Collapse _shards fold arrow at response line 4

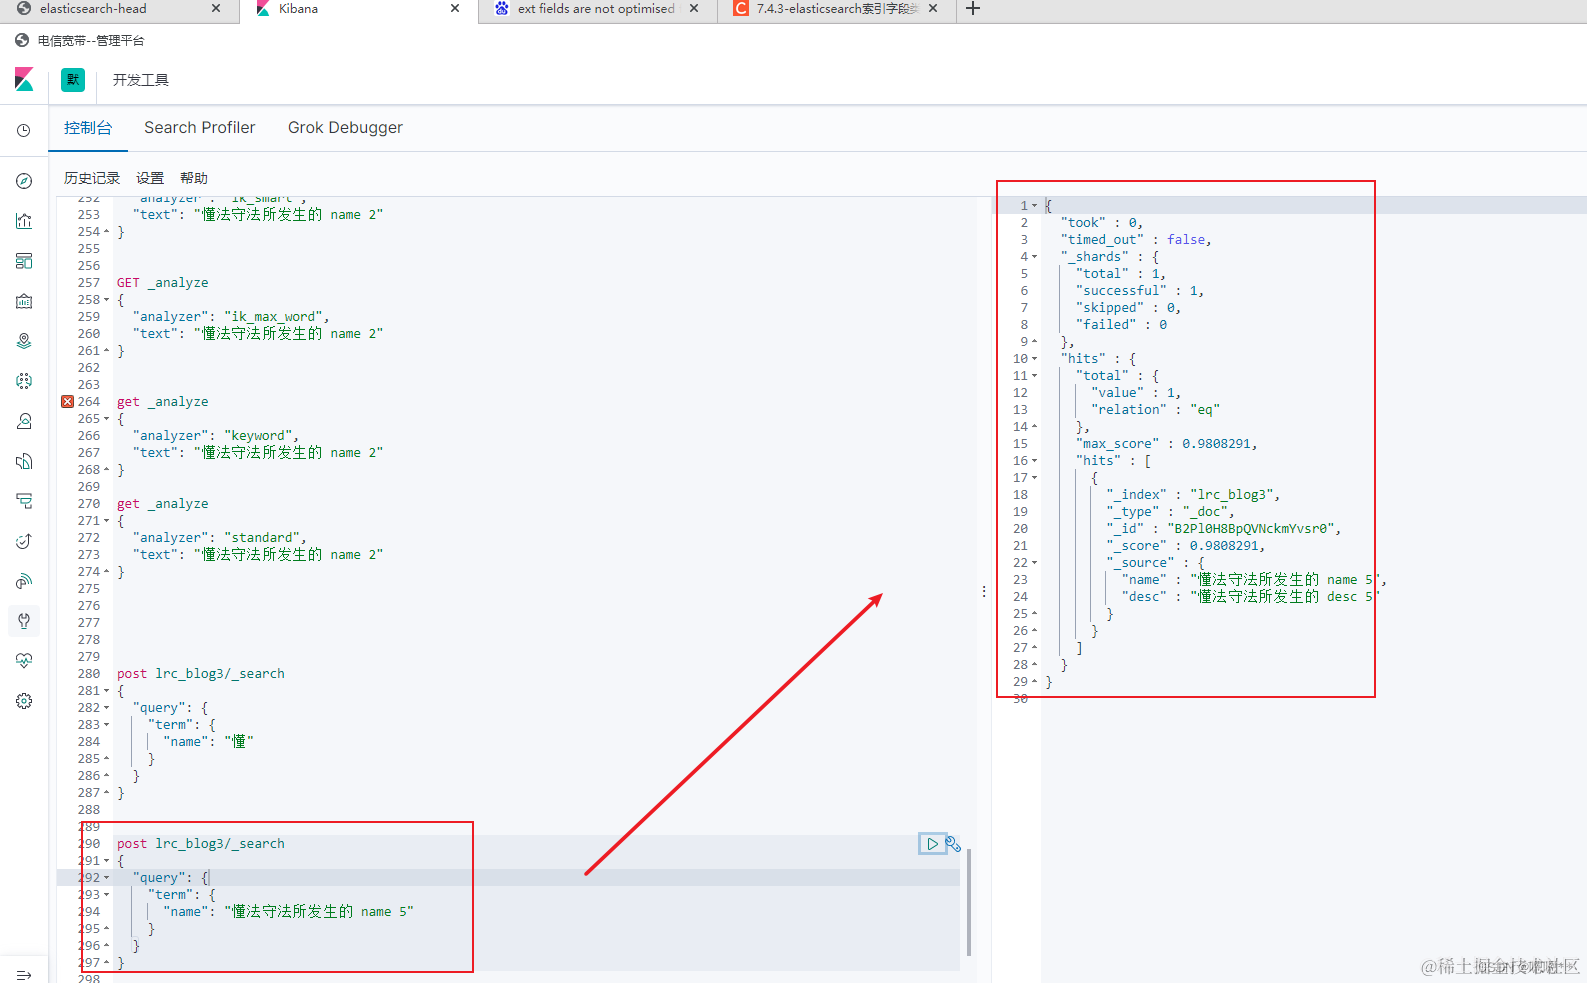[1035, 257]
